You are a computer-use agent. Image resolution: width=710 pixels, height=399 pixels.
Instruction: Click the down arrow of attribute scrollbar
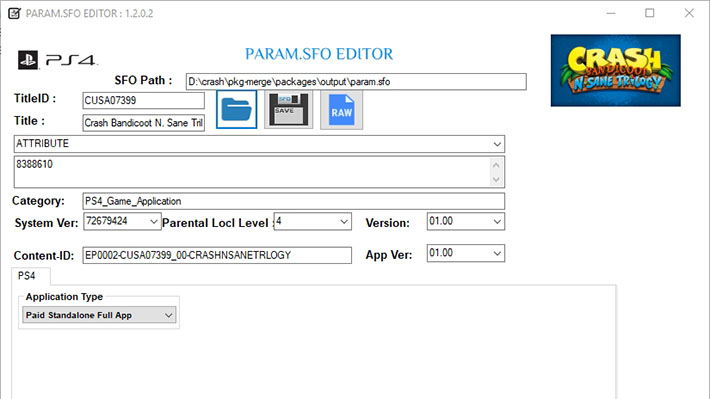[x=496, y=180]
